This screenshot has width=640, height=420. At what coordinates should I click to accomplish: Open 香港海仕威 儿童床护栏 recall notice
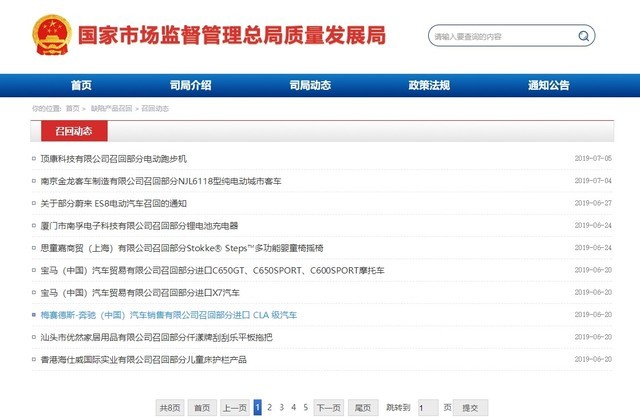pyautogui.click(x=144, y=360)
